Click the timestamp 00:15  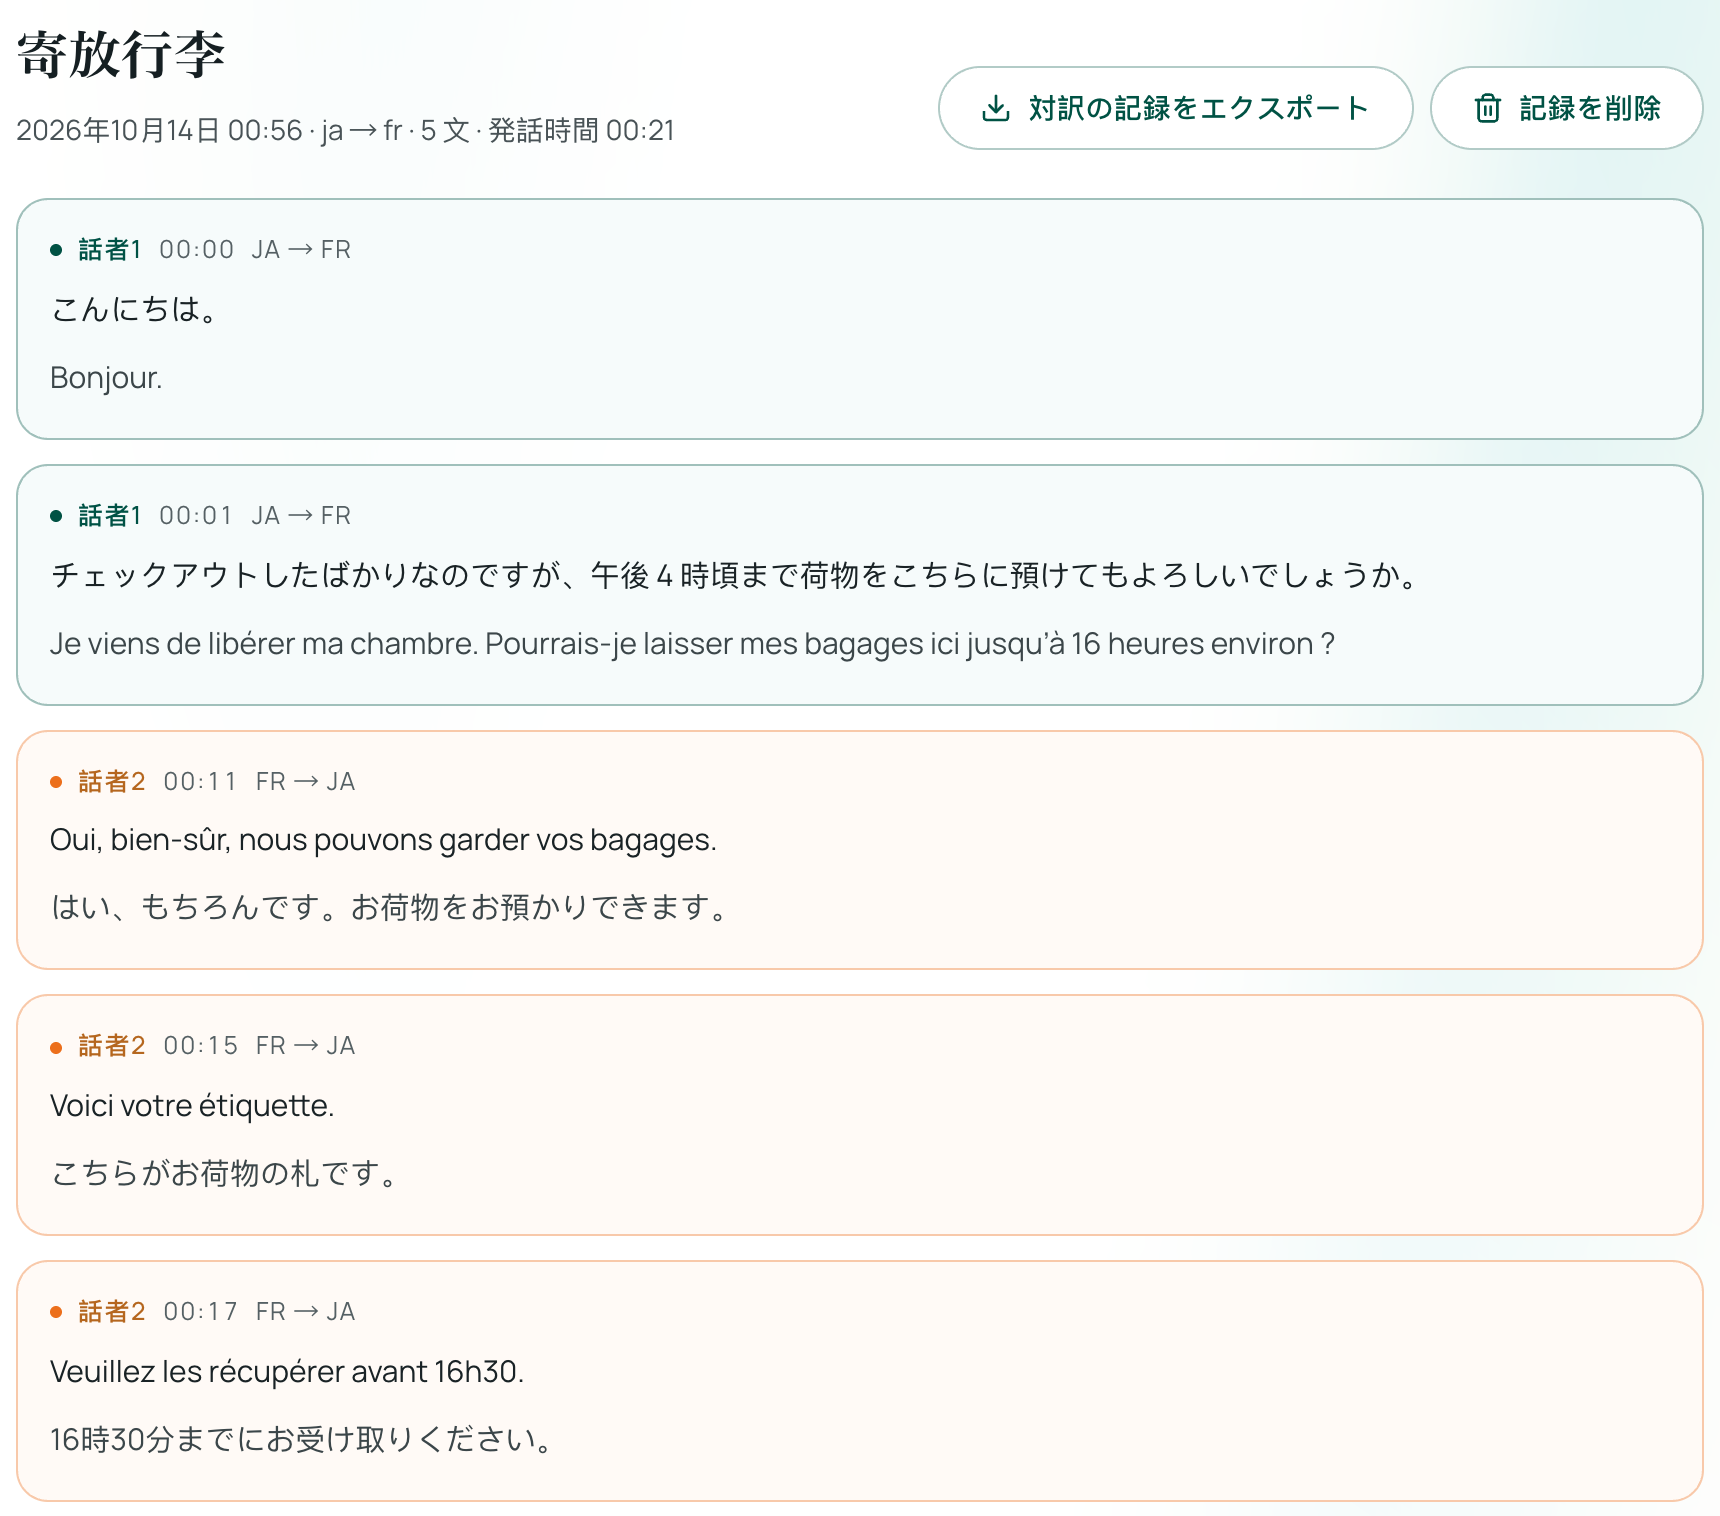(x=201, y=1046)
